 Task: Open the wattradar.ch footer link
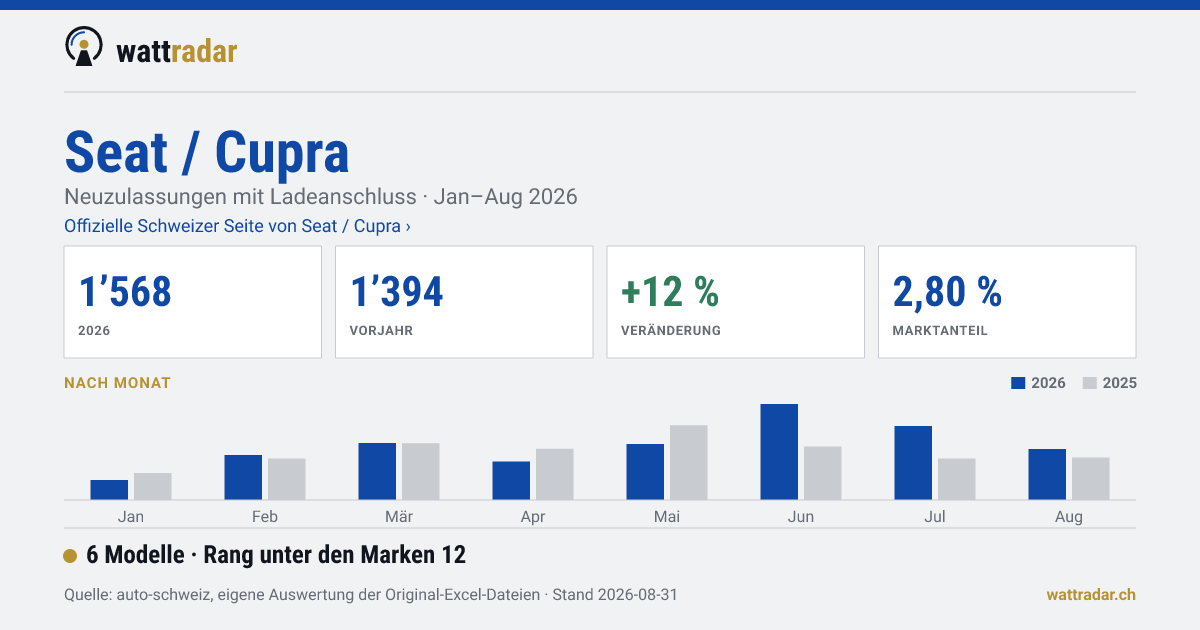coord(1091,595)
